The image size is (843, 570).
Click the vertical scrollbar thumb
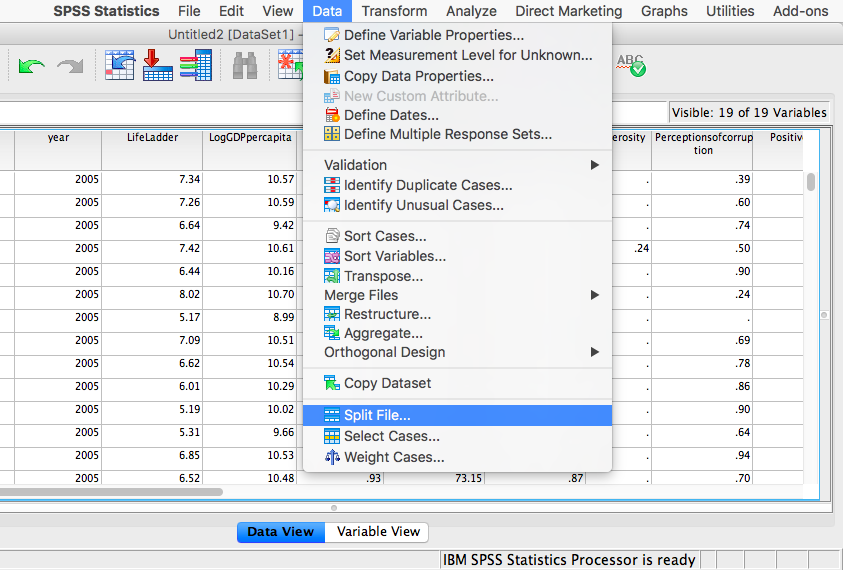pyautogui.click(x=811, y=182)
